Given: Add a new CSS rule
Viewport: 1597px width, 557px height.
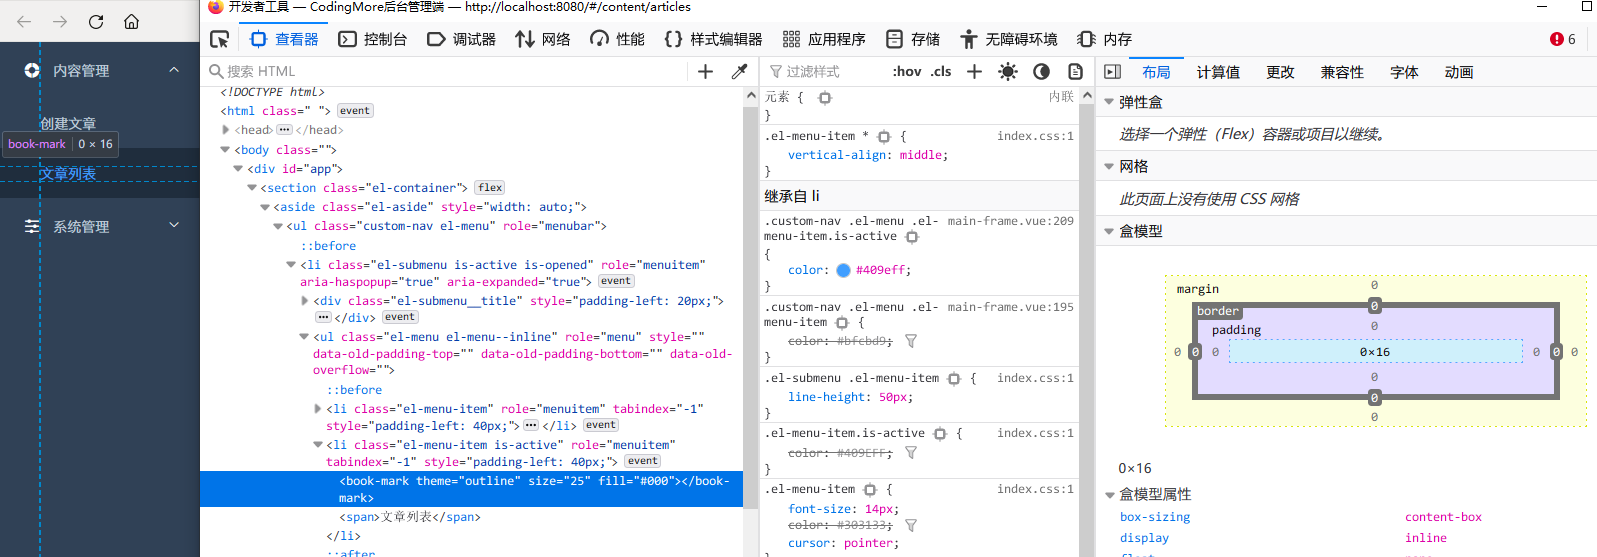Looking at the screenshot, I should 974,71.
